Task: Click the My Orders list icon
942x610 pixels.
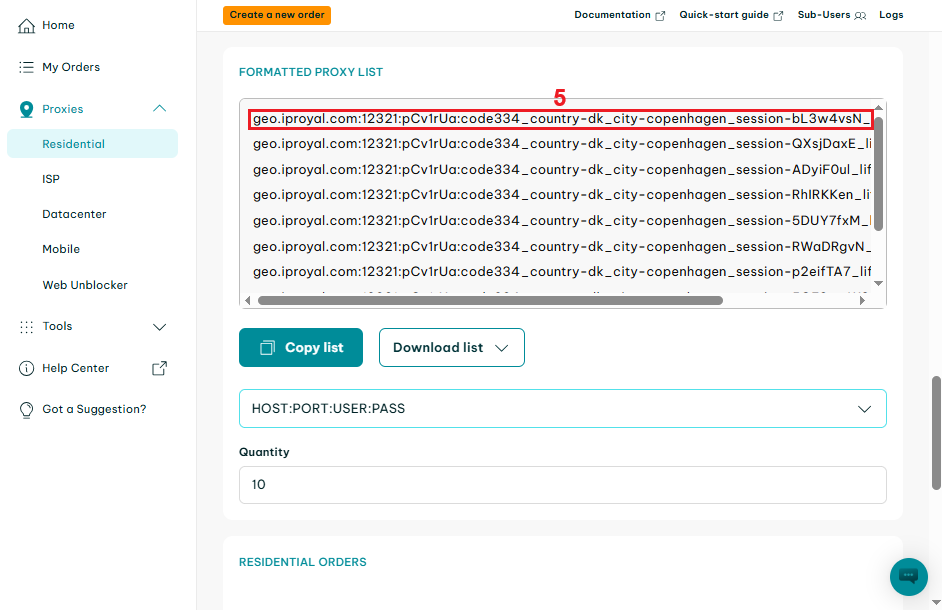Action: tap(26, 67)
